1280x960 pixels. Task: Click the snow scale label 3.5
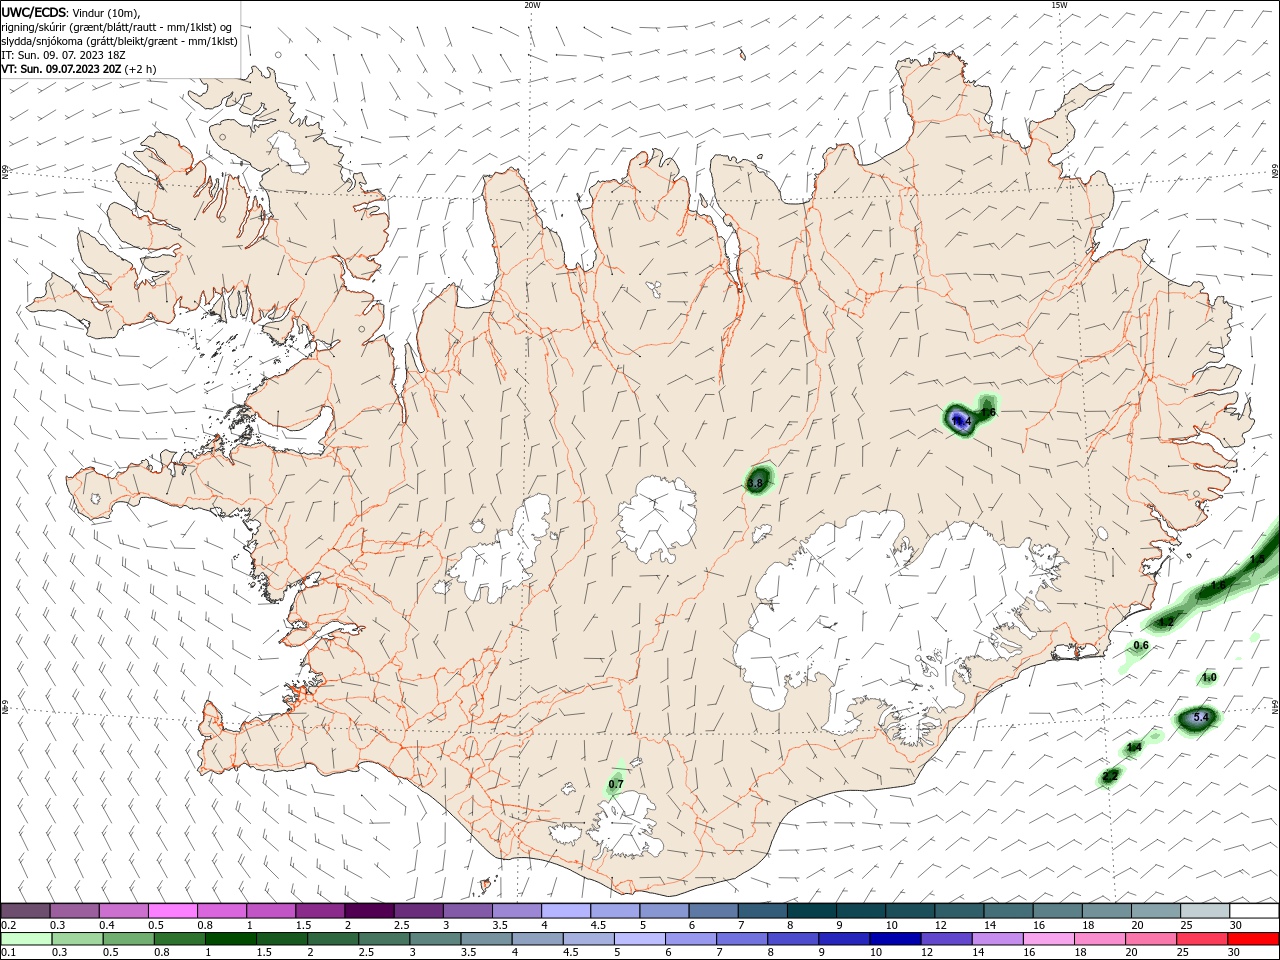point(500,925)
